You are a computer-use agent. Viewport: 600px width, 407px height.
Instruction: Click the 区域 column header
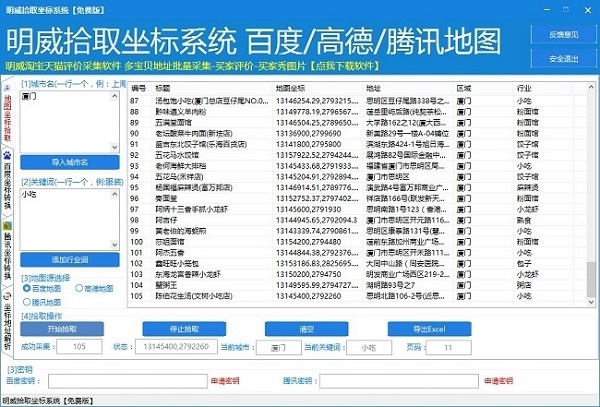483,88
